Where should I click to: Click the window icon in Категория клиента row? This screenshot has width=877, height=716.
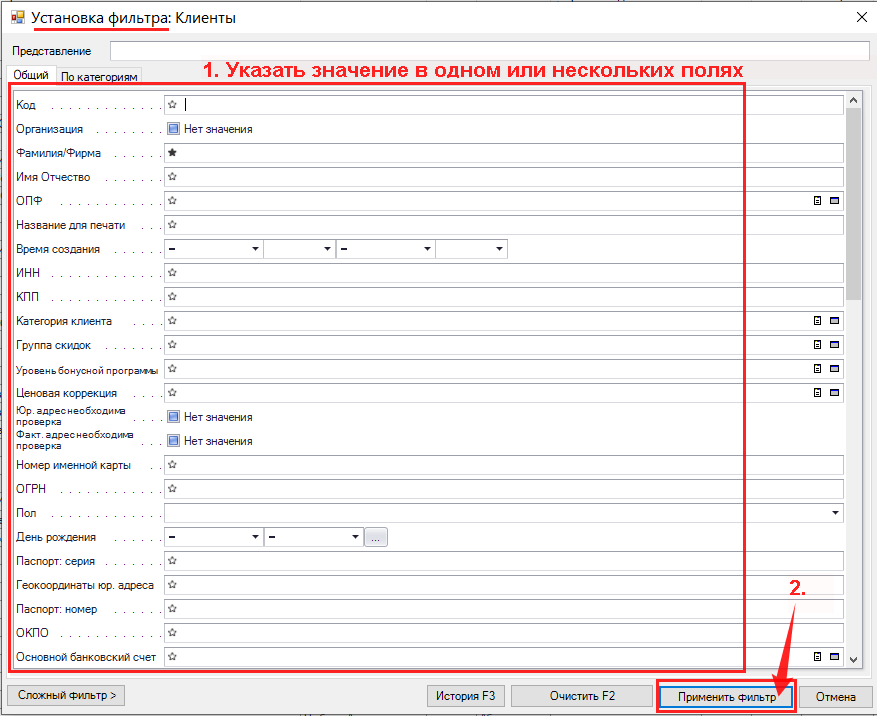pyautogui.click(x=834, y=321)
